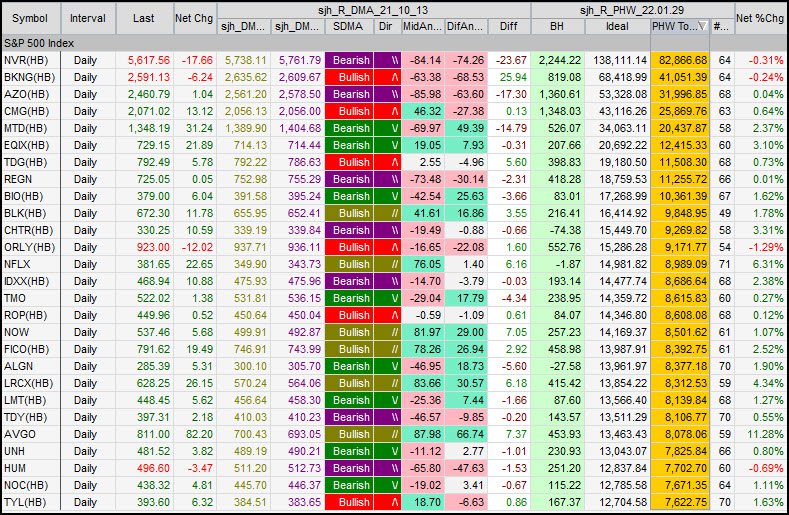The image size is (789, 515).
Task: Select the NOW symbol
Action: point(16,332)
